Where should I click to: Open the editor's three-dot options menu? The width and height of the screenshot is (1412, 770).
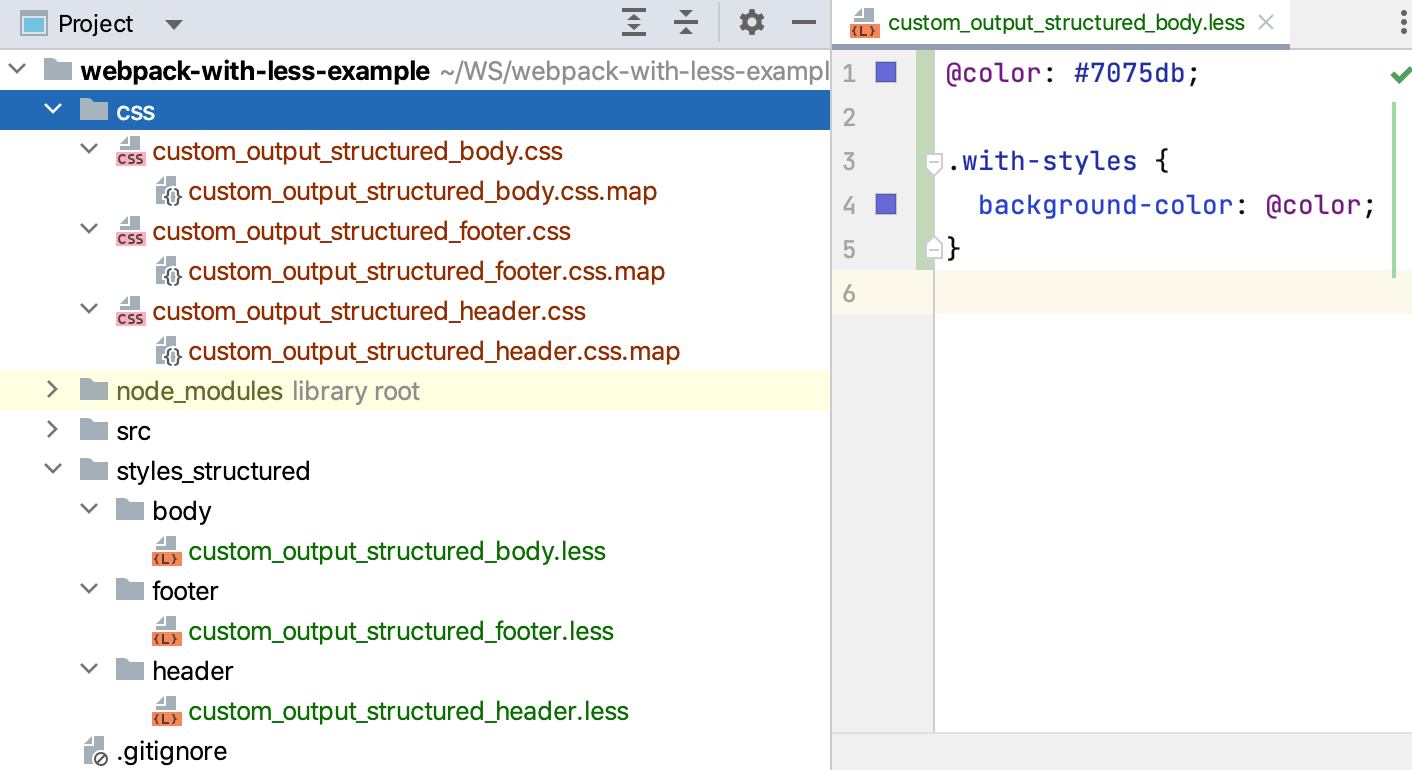[1403, 23]
